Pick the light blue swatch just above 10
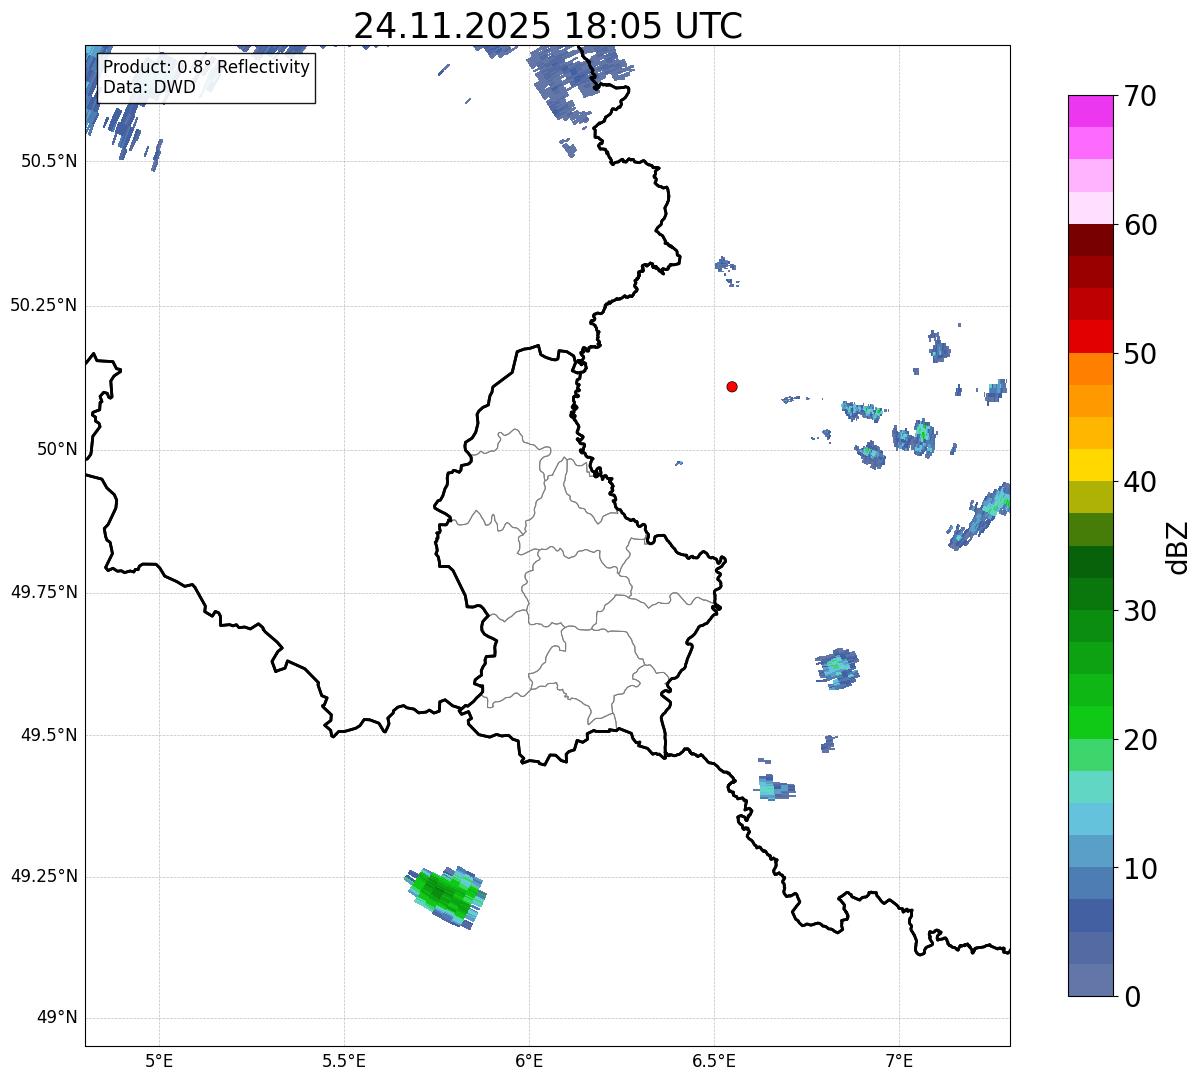The image size is (1202, 1081). pos(1091,851)
